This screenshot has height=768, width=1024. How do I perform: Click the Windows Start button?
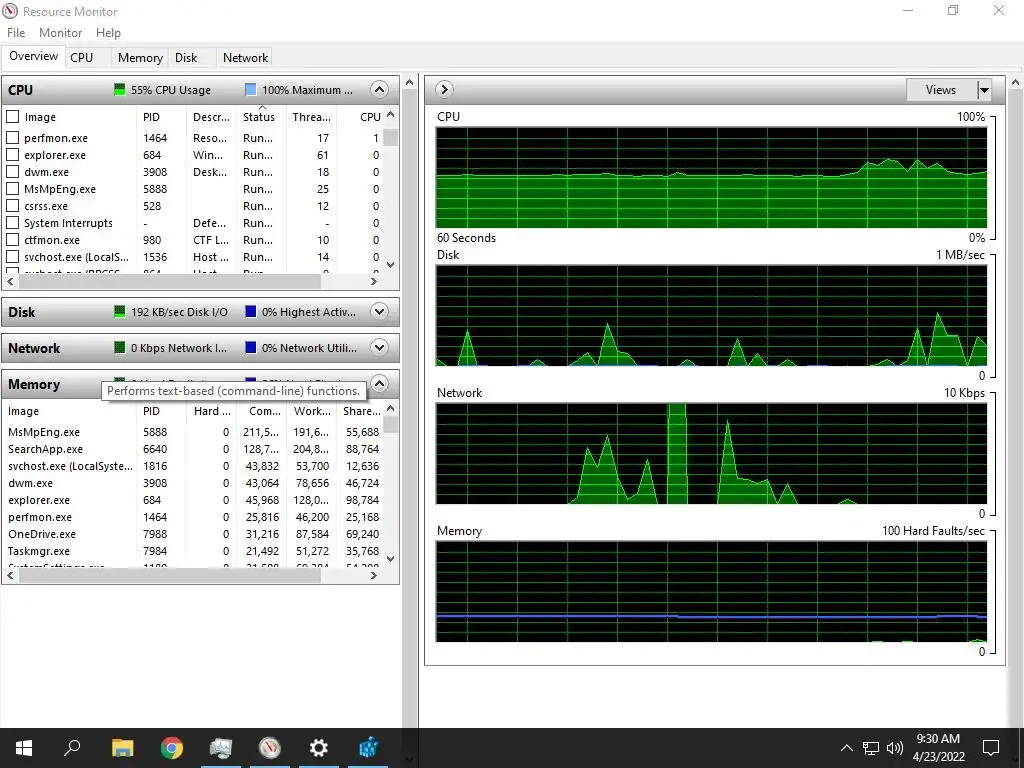tap(24, 748)
